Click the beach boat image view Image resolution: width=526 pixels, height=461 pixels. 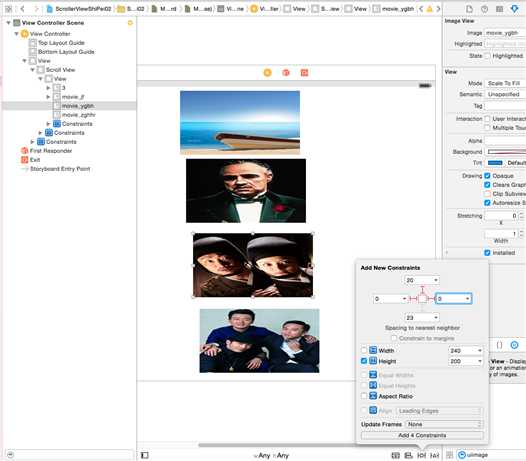(x=240, y=122)
